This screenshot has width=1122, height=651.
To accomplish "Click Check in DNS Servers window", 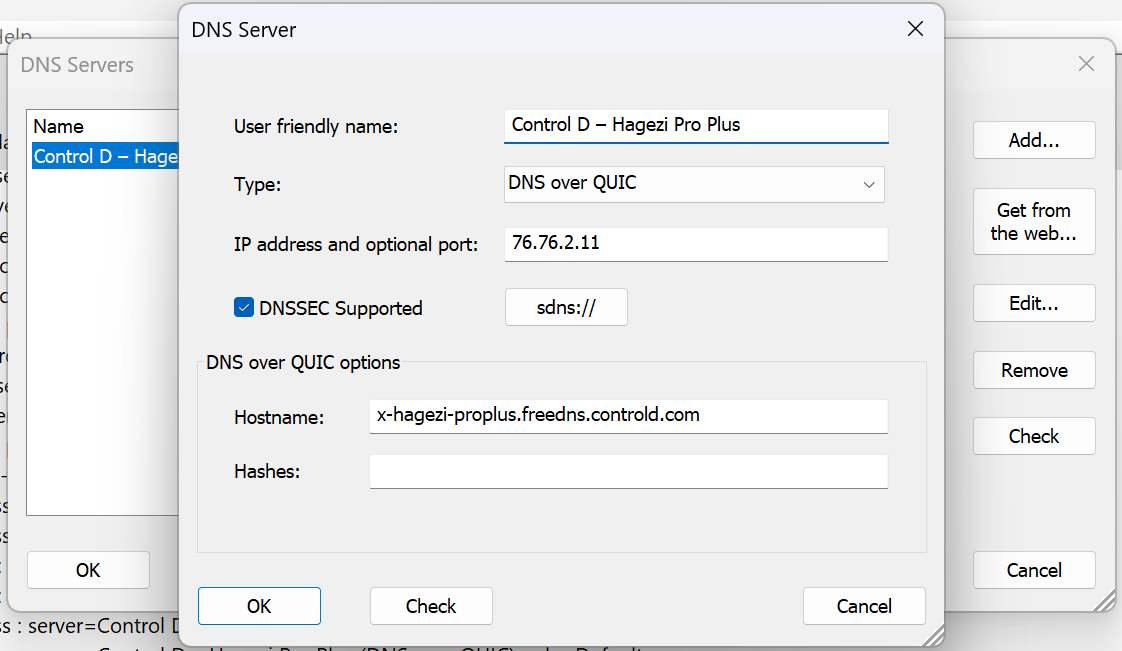I will pos(1033,436).
